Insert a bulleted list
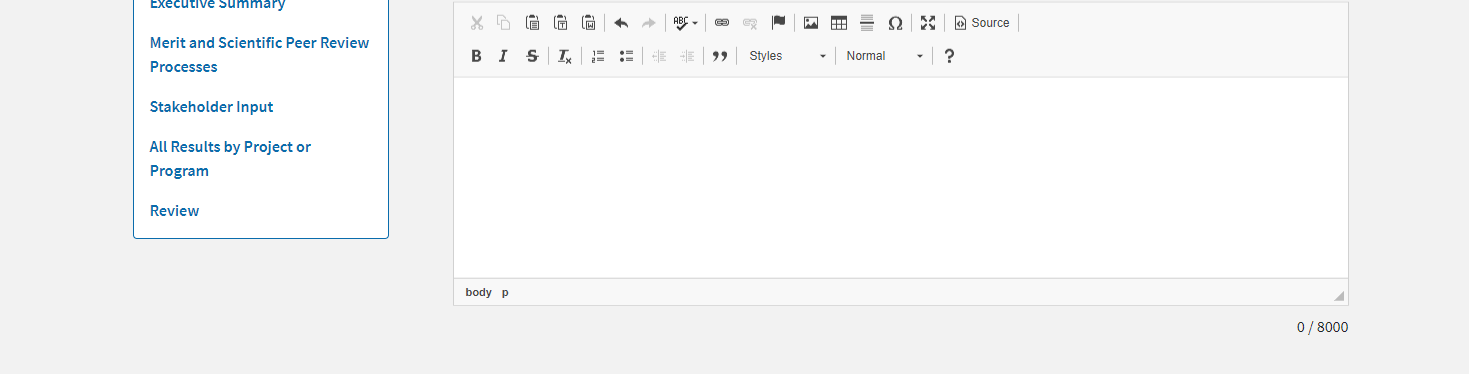The height and width of the screenshot is (374, 1469). point(626,56)
